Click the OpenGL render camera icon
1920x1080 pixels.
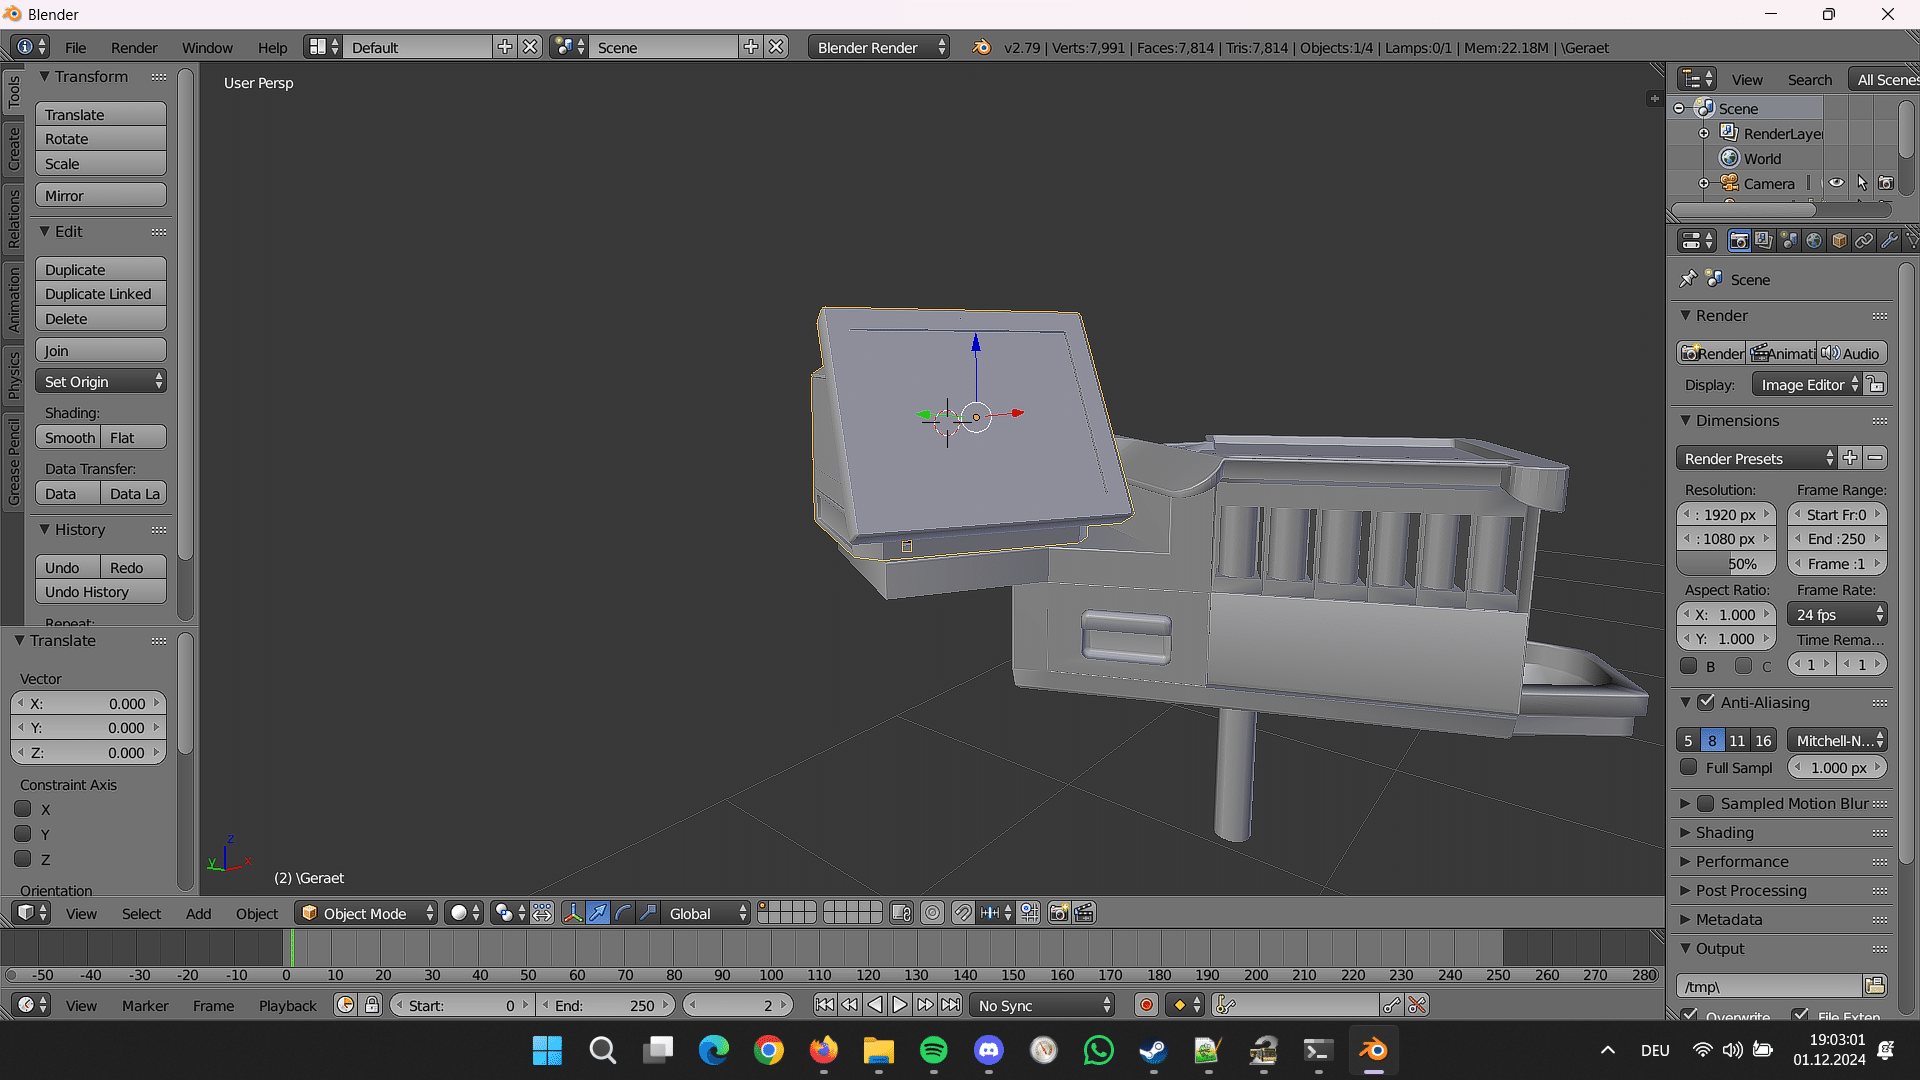[x=1058, y=913]
